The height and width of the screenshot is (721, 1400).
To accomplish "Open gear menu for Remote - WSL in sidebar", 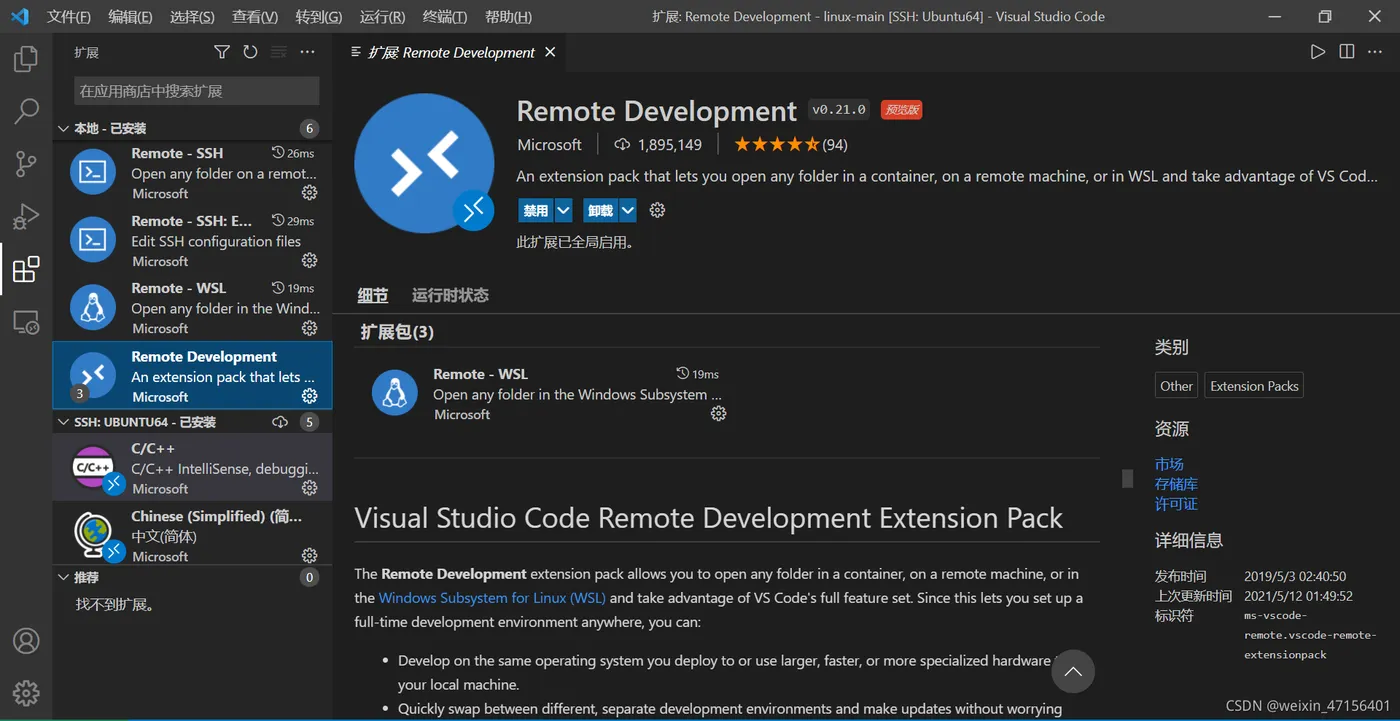I will click(x=310, y=328).
